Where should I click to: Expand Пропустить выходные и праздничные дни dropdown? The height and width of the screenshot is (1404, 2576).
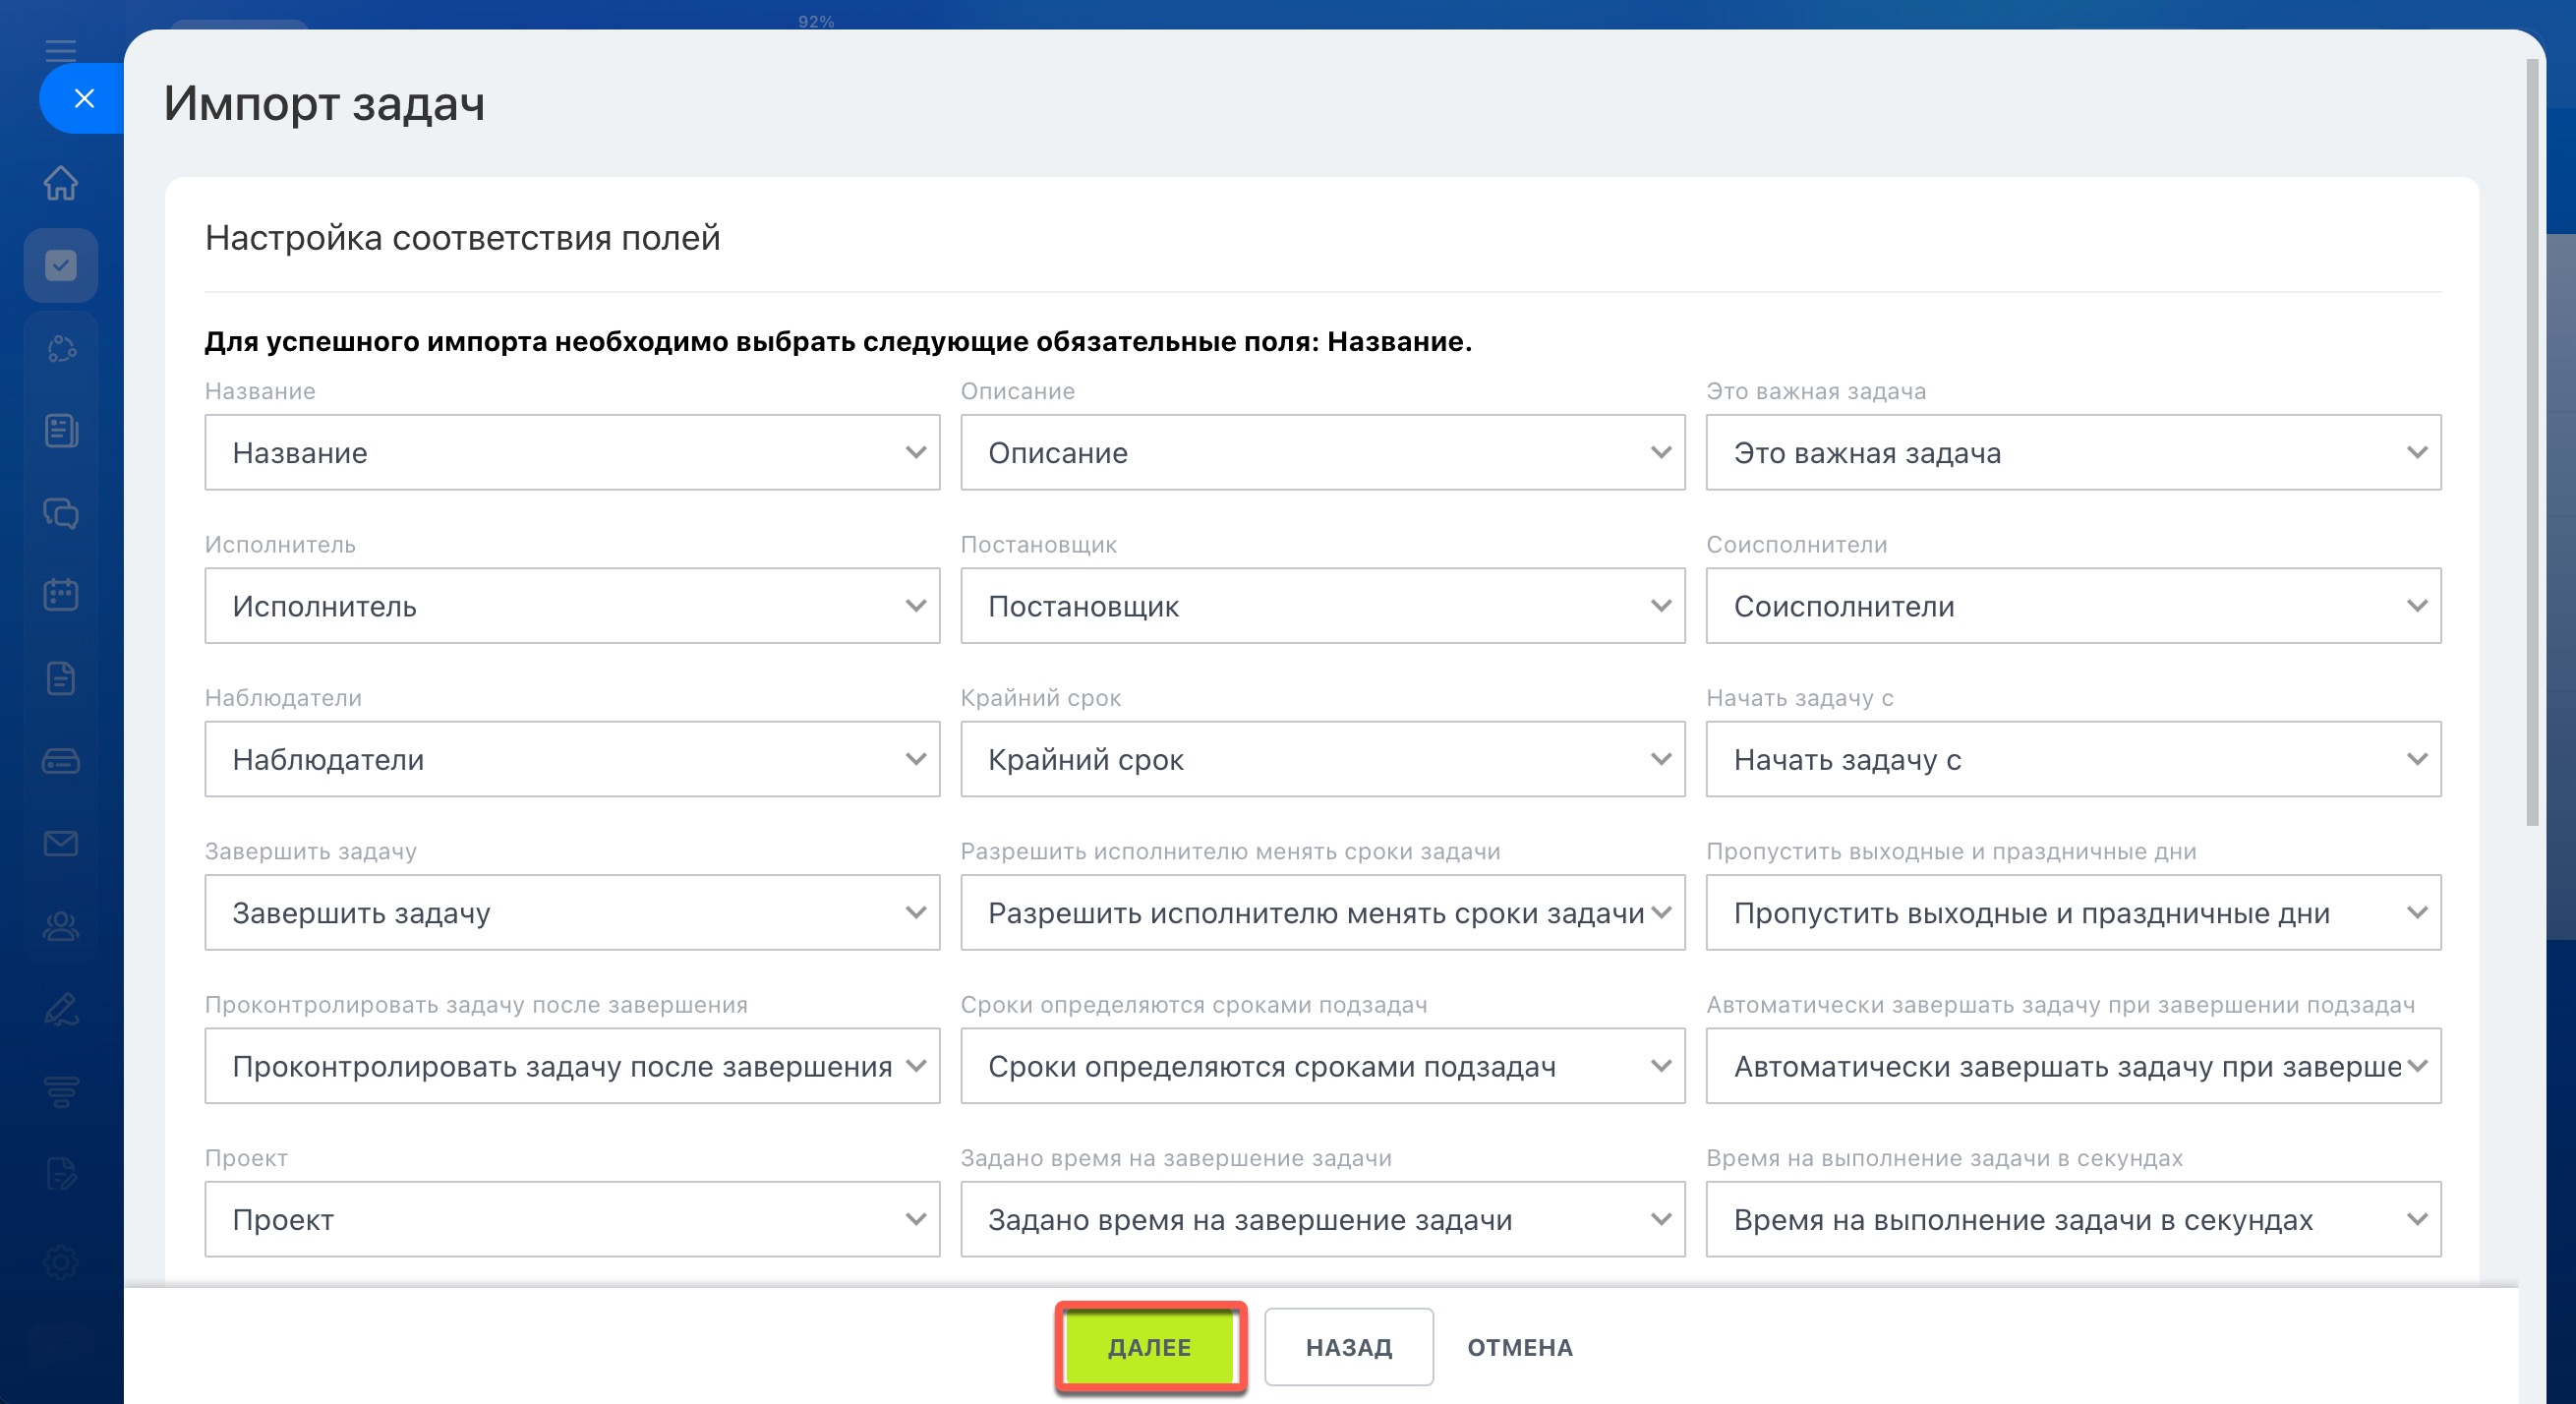pos(2073,912)
